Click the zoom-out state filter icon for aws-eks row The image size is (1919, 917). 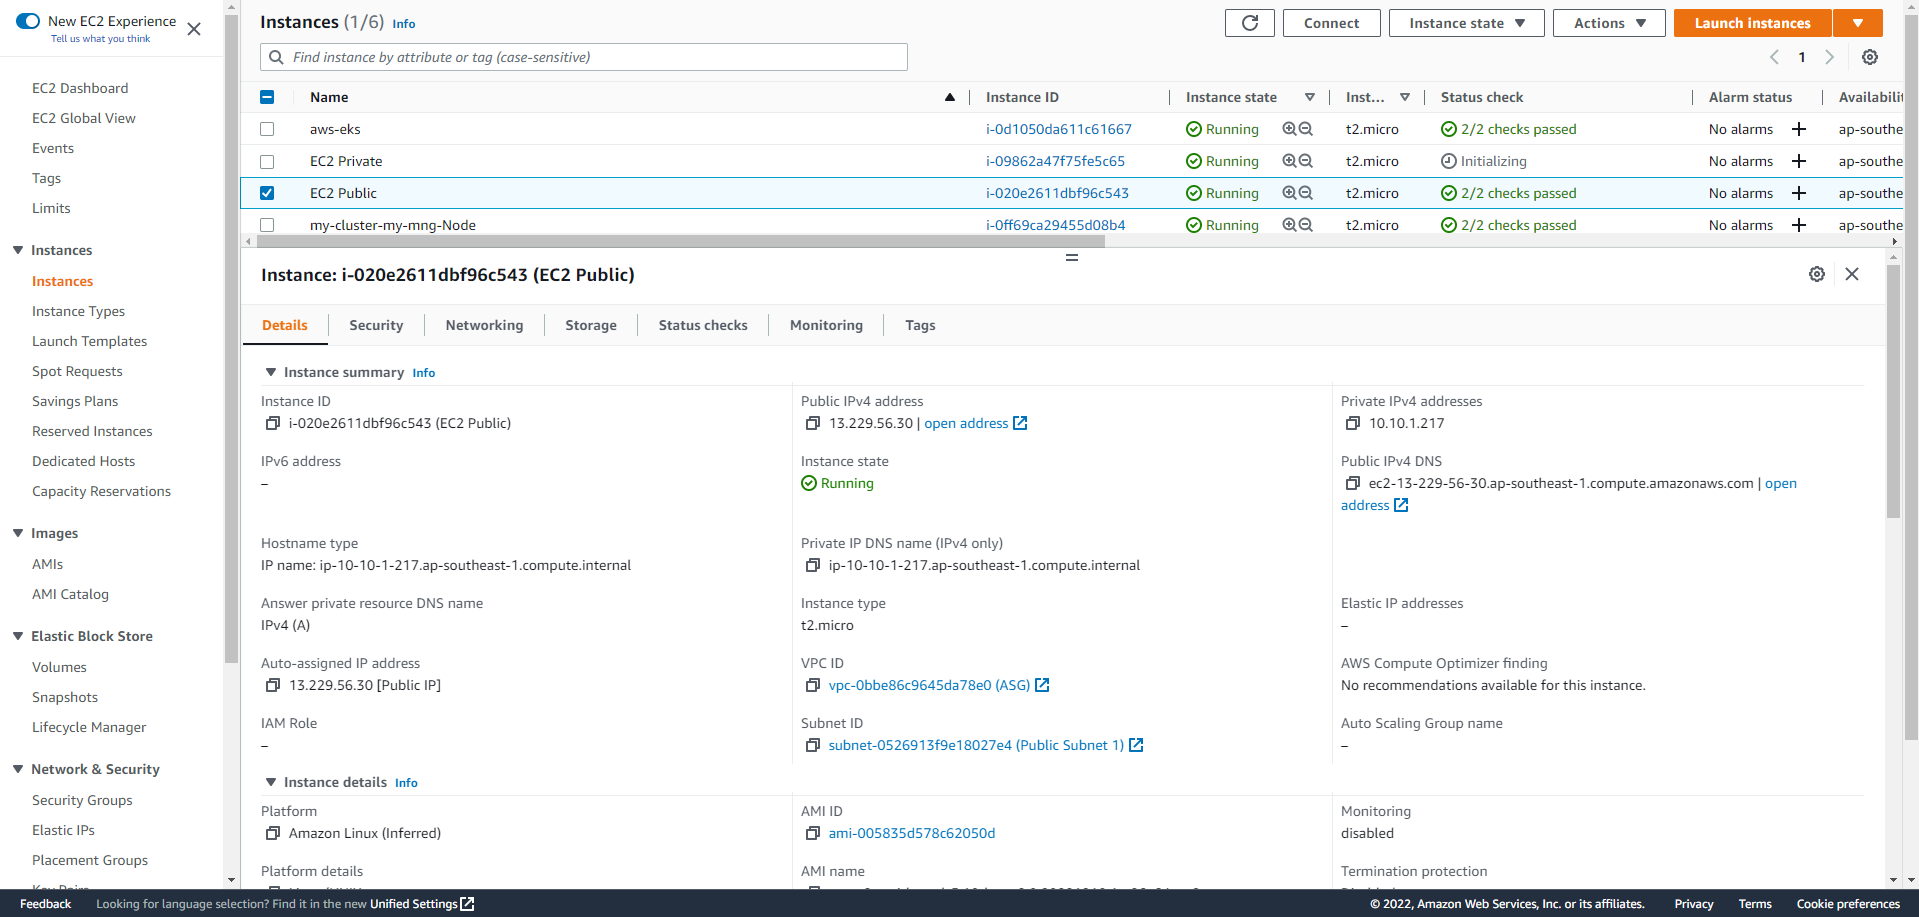(1305, 129)
